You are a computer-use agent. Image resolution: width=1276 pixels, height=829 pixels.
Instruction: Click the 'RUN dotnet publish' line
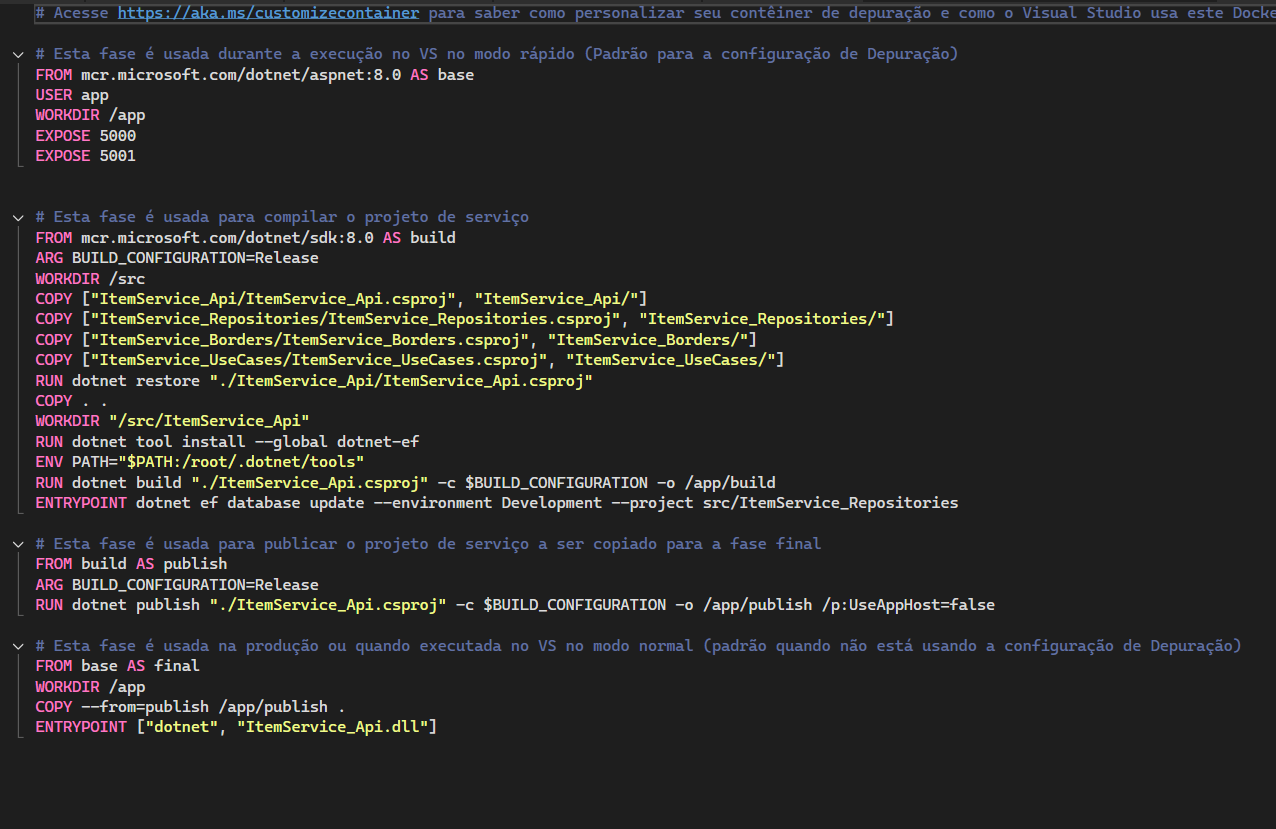coord(515,605)
